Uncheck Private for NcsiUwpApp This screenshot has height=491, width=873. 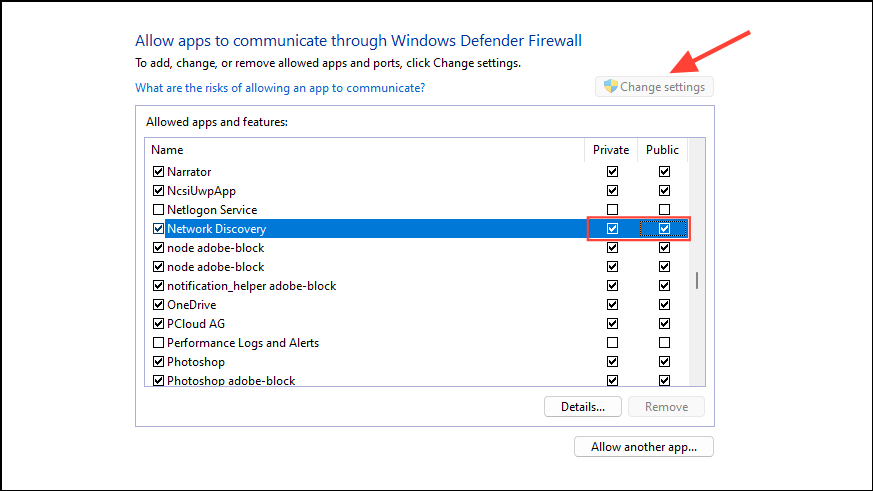coord(612,190)
